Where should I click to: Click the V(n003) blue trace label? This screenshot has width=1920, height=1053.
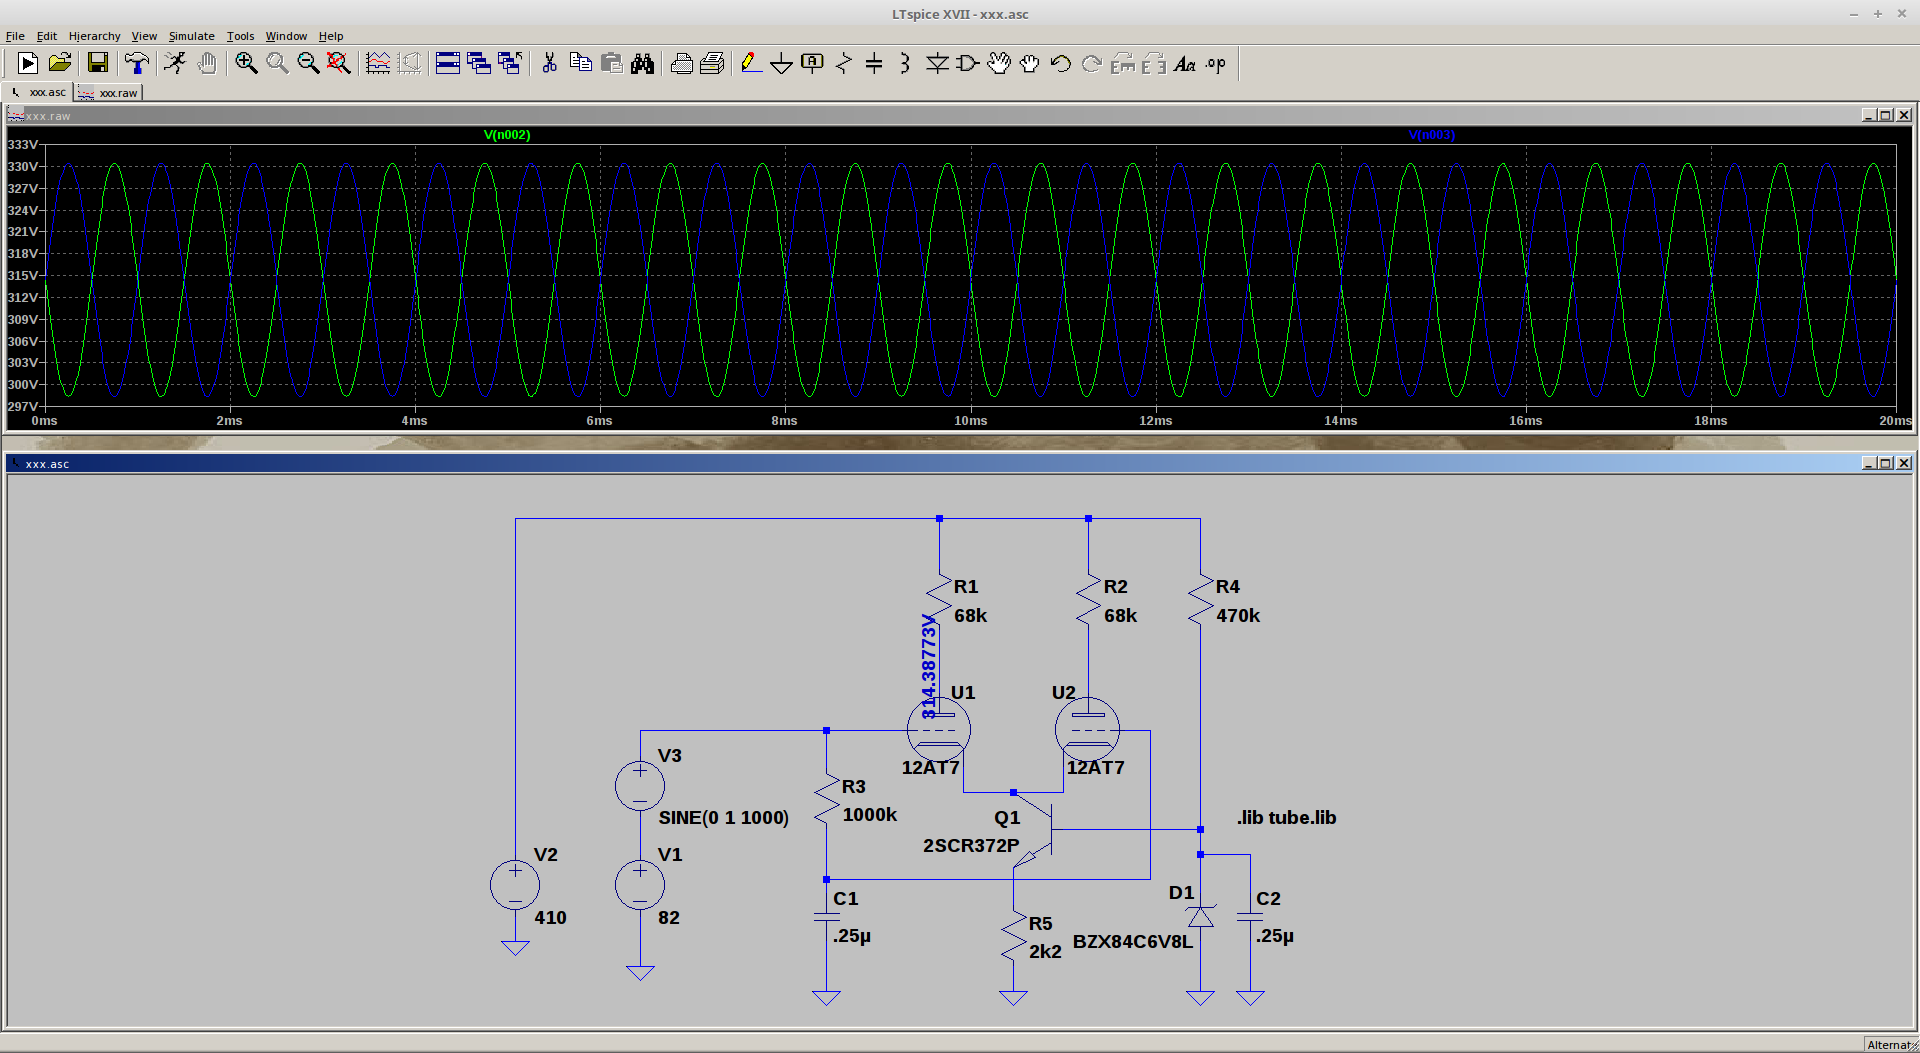tap(1432, 135)
